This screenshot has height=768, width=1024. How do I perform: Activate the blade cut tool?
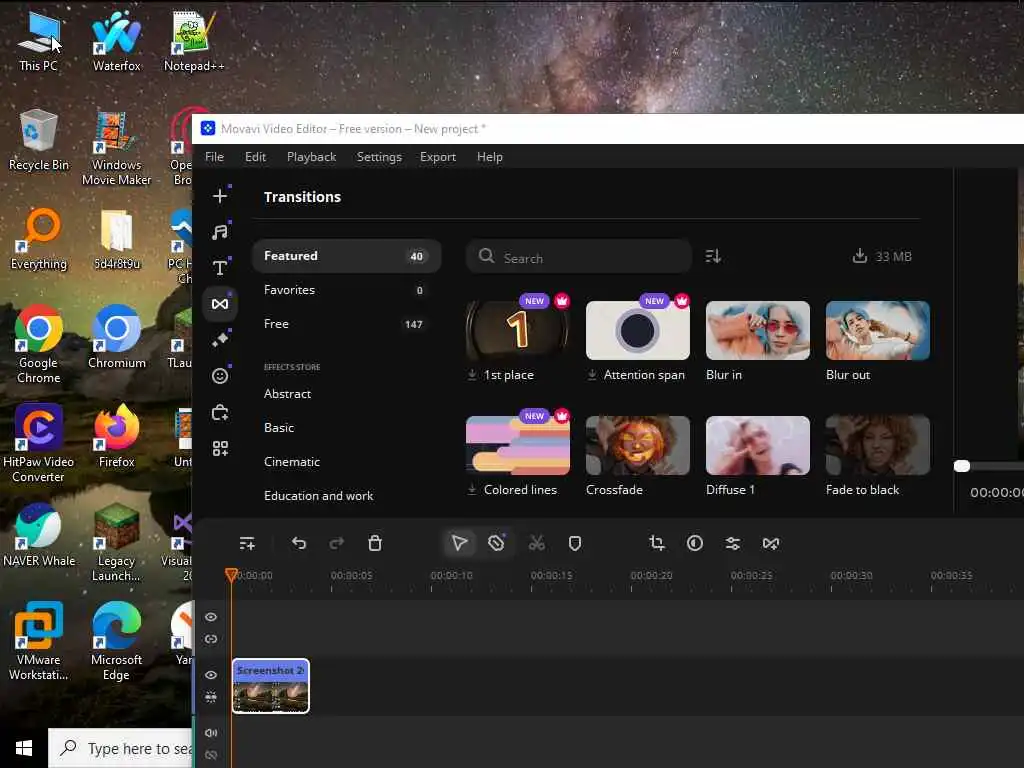pos(496,543)
